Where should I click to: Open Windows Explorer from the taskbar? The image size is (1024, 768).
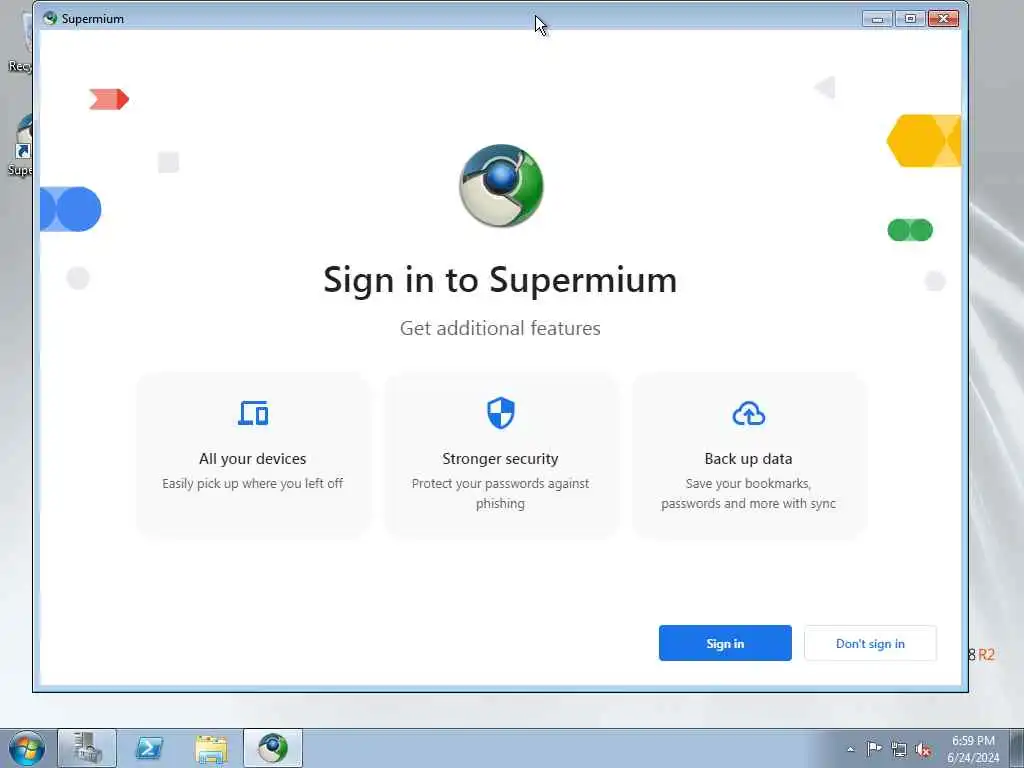click(x=211, y=748)
